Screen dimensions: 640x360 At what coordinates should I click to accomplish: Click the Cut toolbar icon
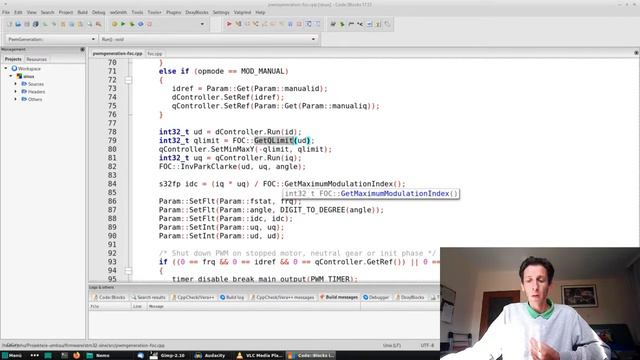tap(63, 24)
